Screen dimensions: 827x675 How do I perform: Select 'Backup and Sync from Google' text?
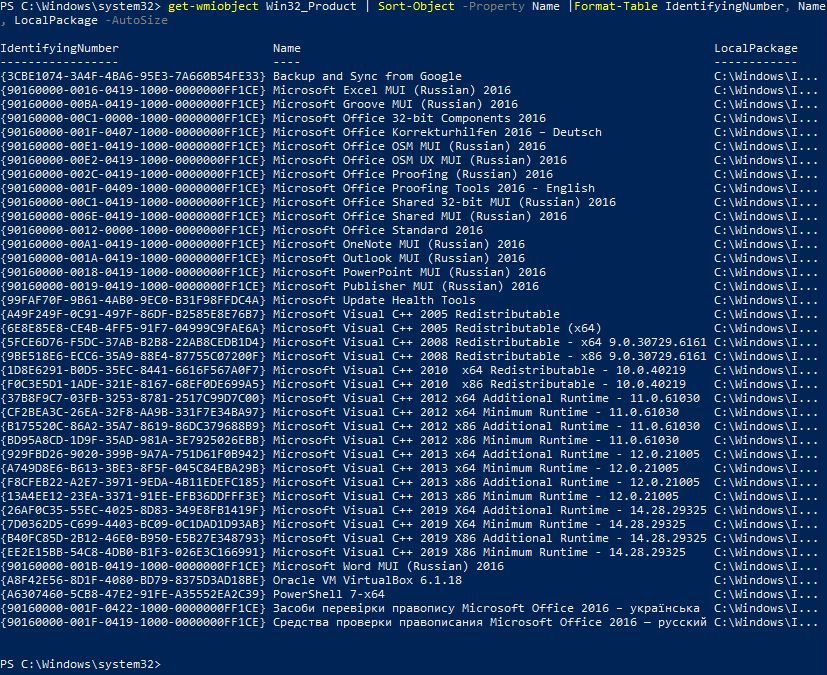click(x=367, y=76)
